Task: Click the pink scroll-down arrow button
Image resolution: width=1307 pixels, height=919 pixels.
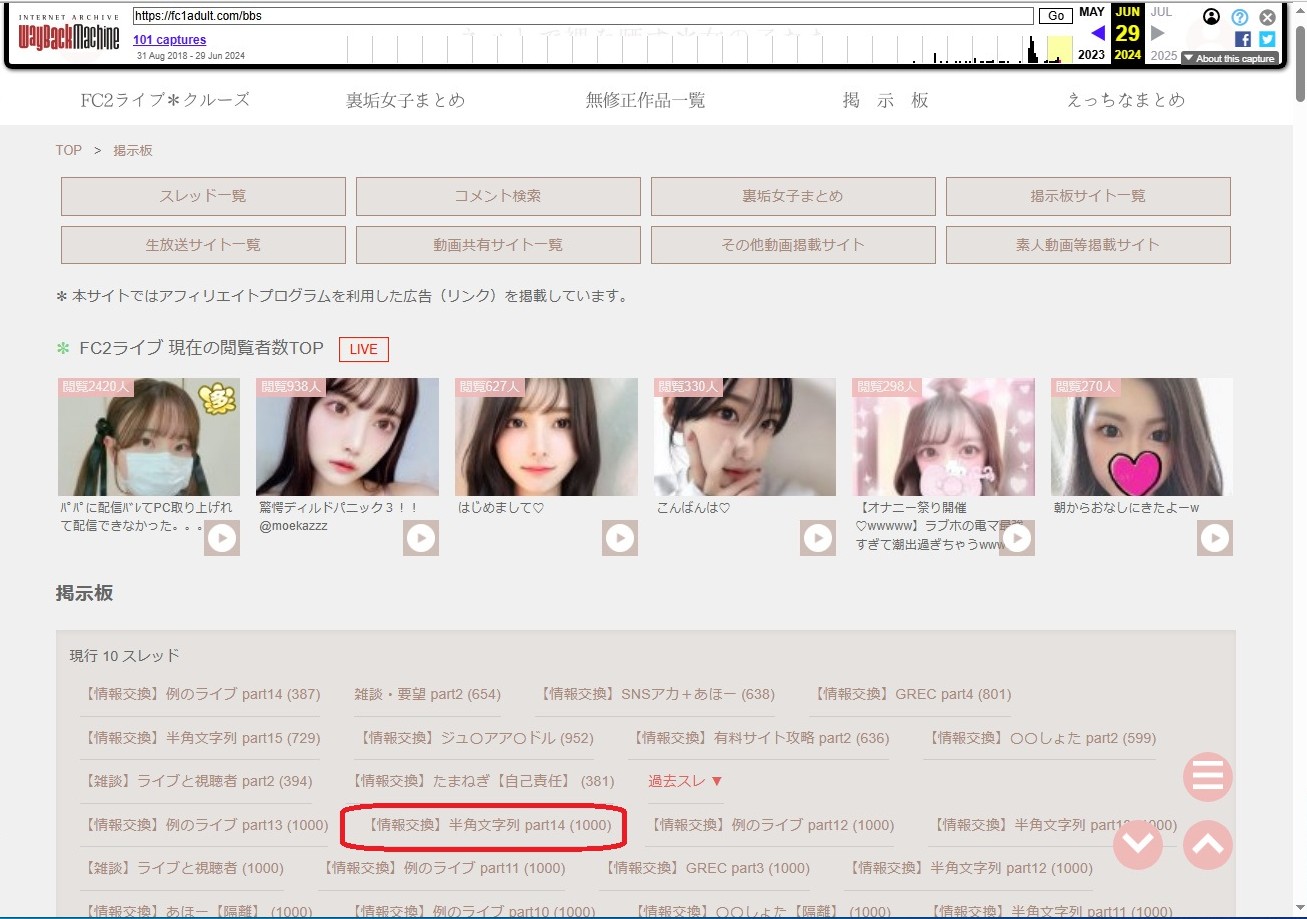Action: tap(1138, 846)
